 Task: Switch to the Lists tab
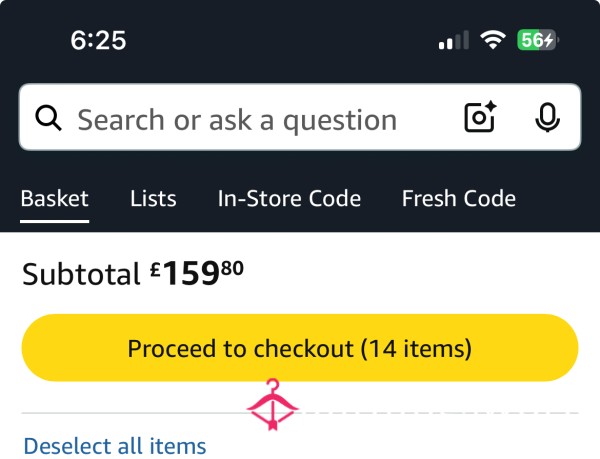[x=153, y=199]
